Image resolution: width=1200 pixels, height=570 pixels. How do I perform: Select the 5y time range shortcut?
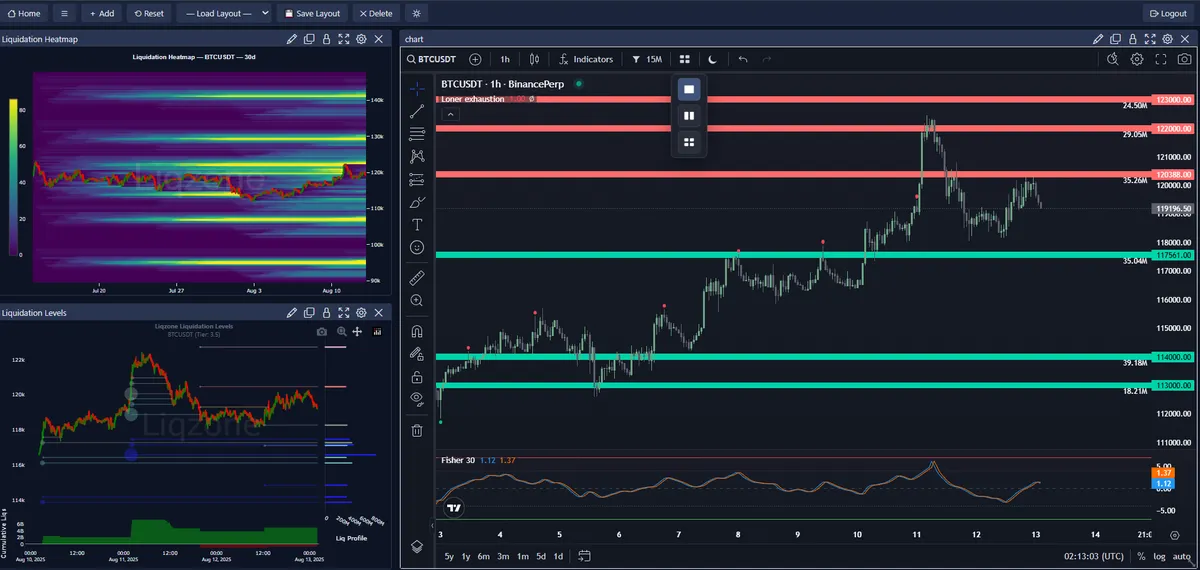coord(449,556)
